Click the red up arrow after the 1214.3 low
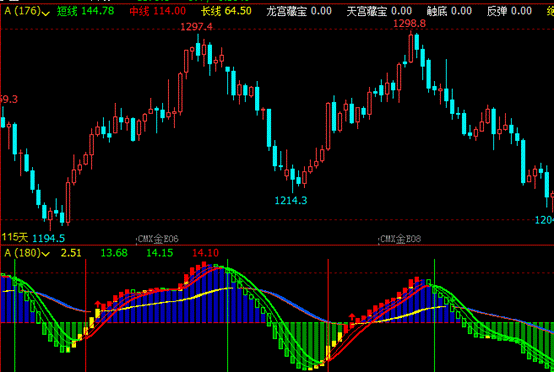The image size is (554, 372). pos(352,316)
